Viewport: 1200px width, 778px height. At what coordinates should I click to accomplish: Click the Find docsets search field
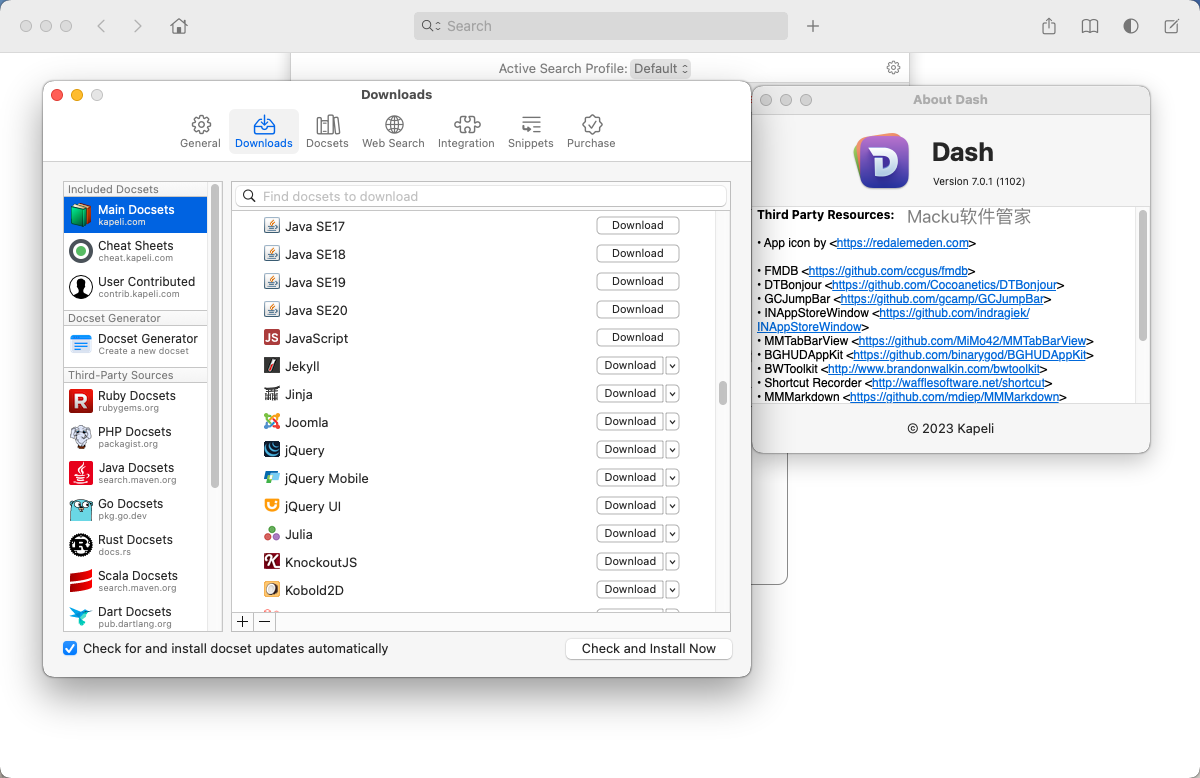click(x=481, y=196)
